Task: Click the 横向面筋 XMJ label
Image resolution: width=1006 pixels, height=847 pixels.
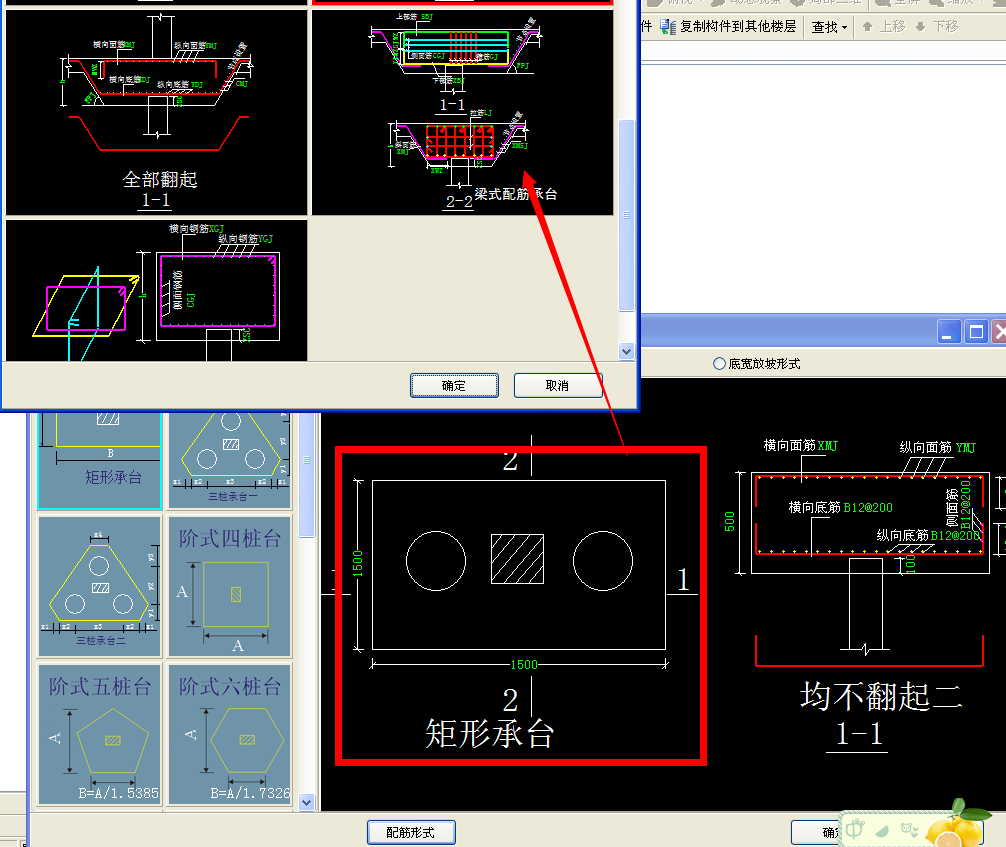Action: pos(801,445)
